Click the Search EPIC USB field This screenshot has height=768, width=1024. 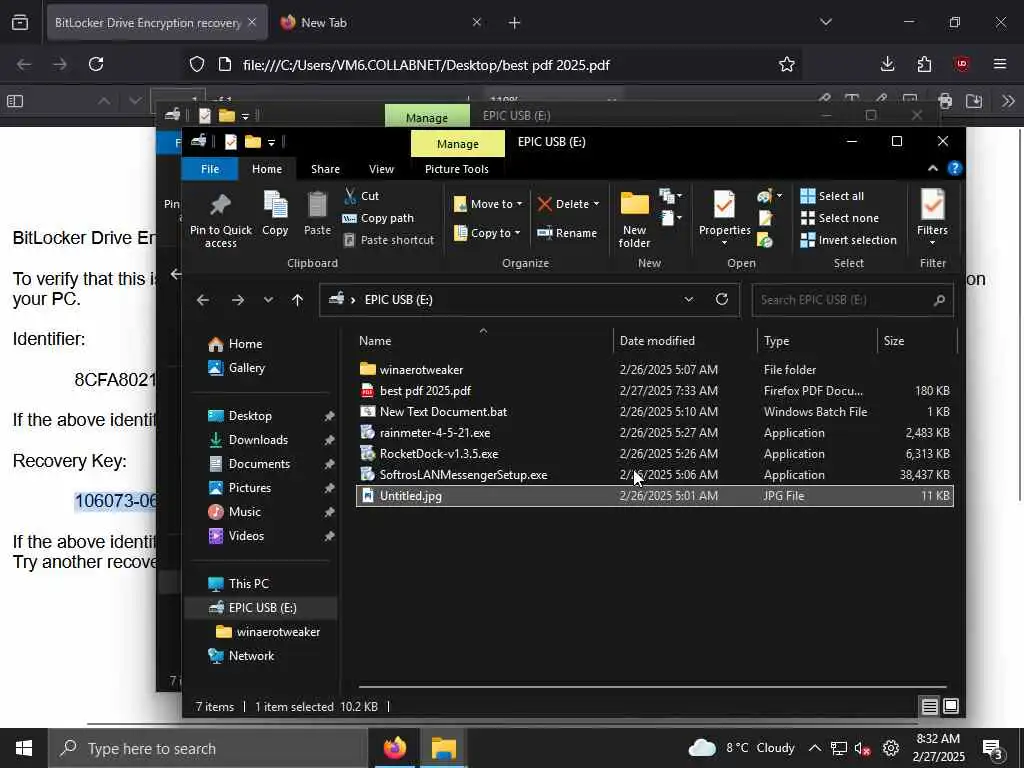tap(852, 300)
